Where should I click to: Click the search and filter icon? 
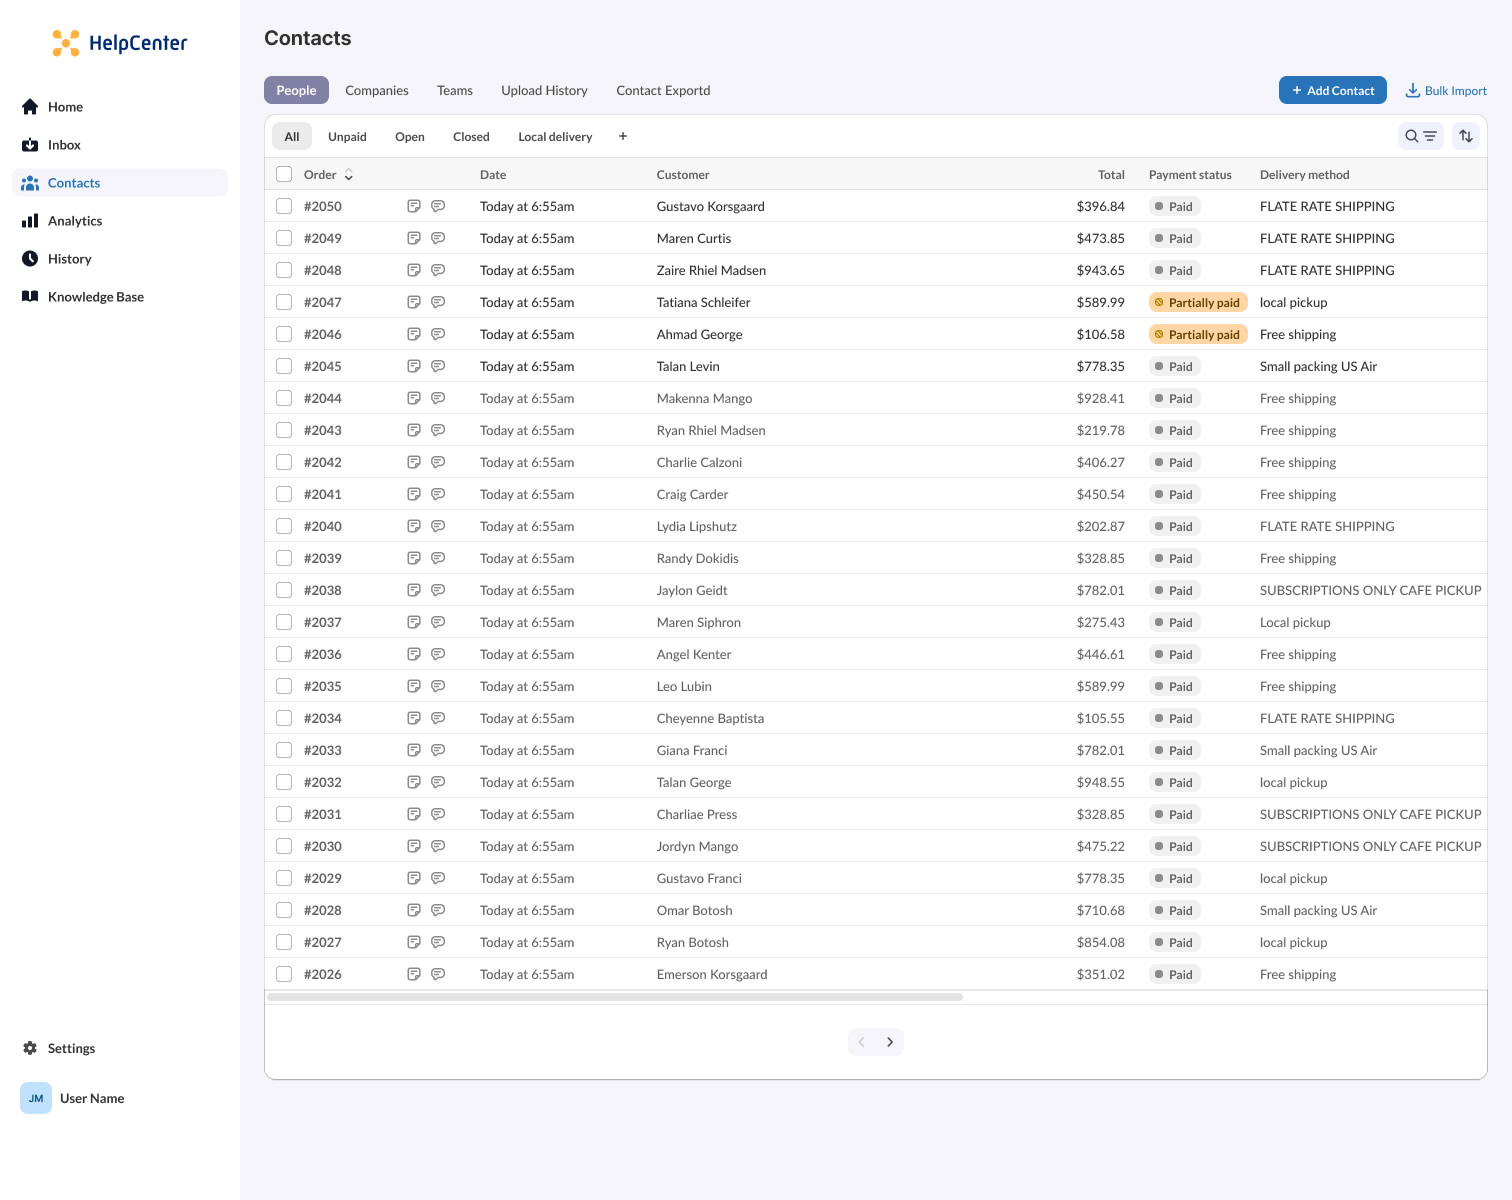1420,136
